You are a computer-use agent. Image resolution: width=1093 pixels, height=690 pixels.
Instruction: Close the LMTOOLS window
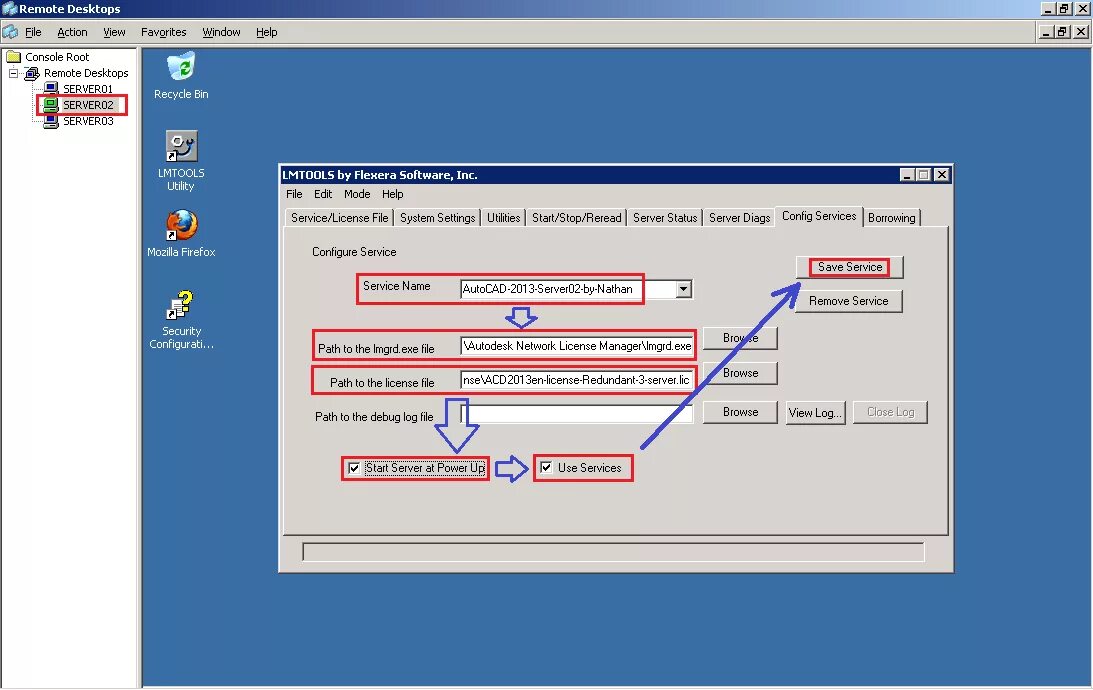[942, 175]
